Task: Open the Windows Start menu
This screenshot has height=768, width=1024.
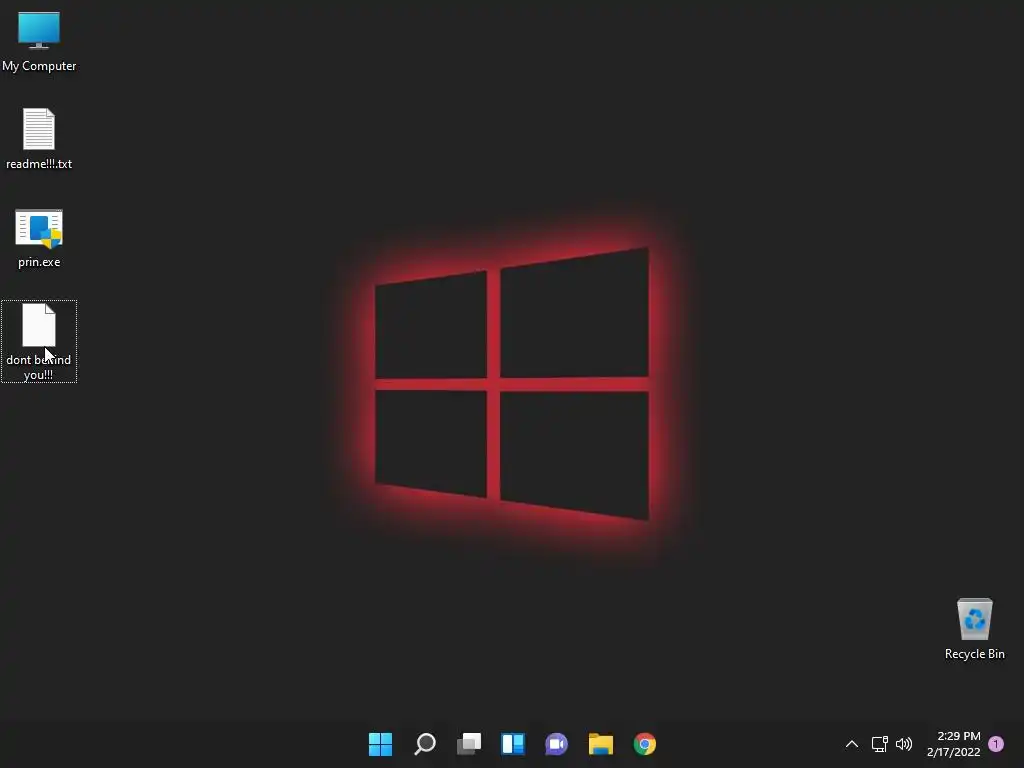Action: (380, 744)
